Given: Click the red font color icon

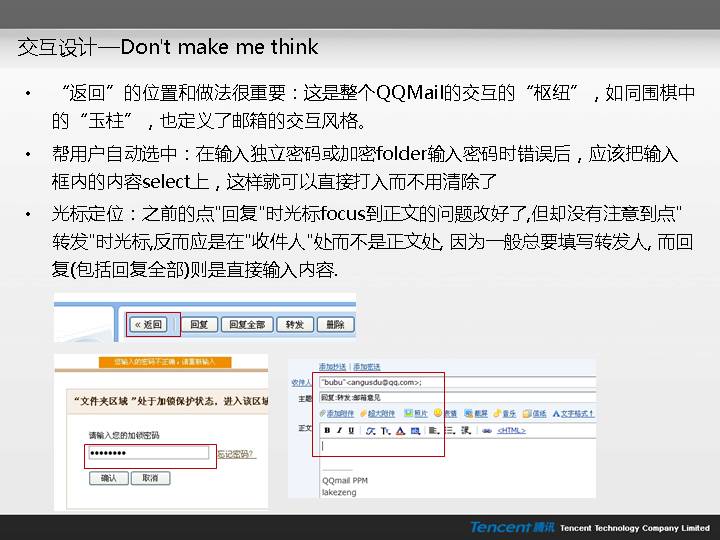Looking at the screenshot, I should 401,430.
